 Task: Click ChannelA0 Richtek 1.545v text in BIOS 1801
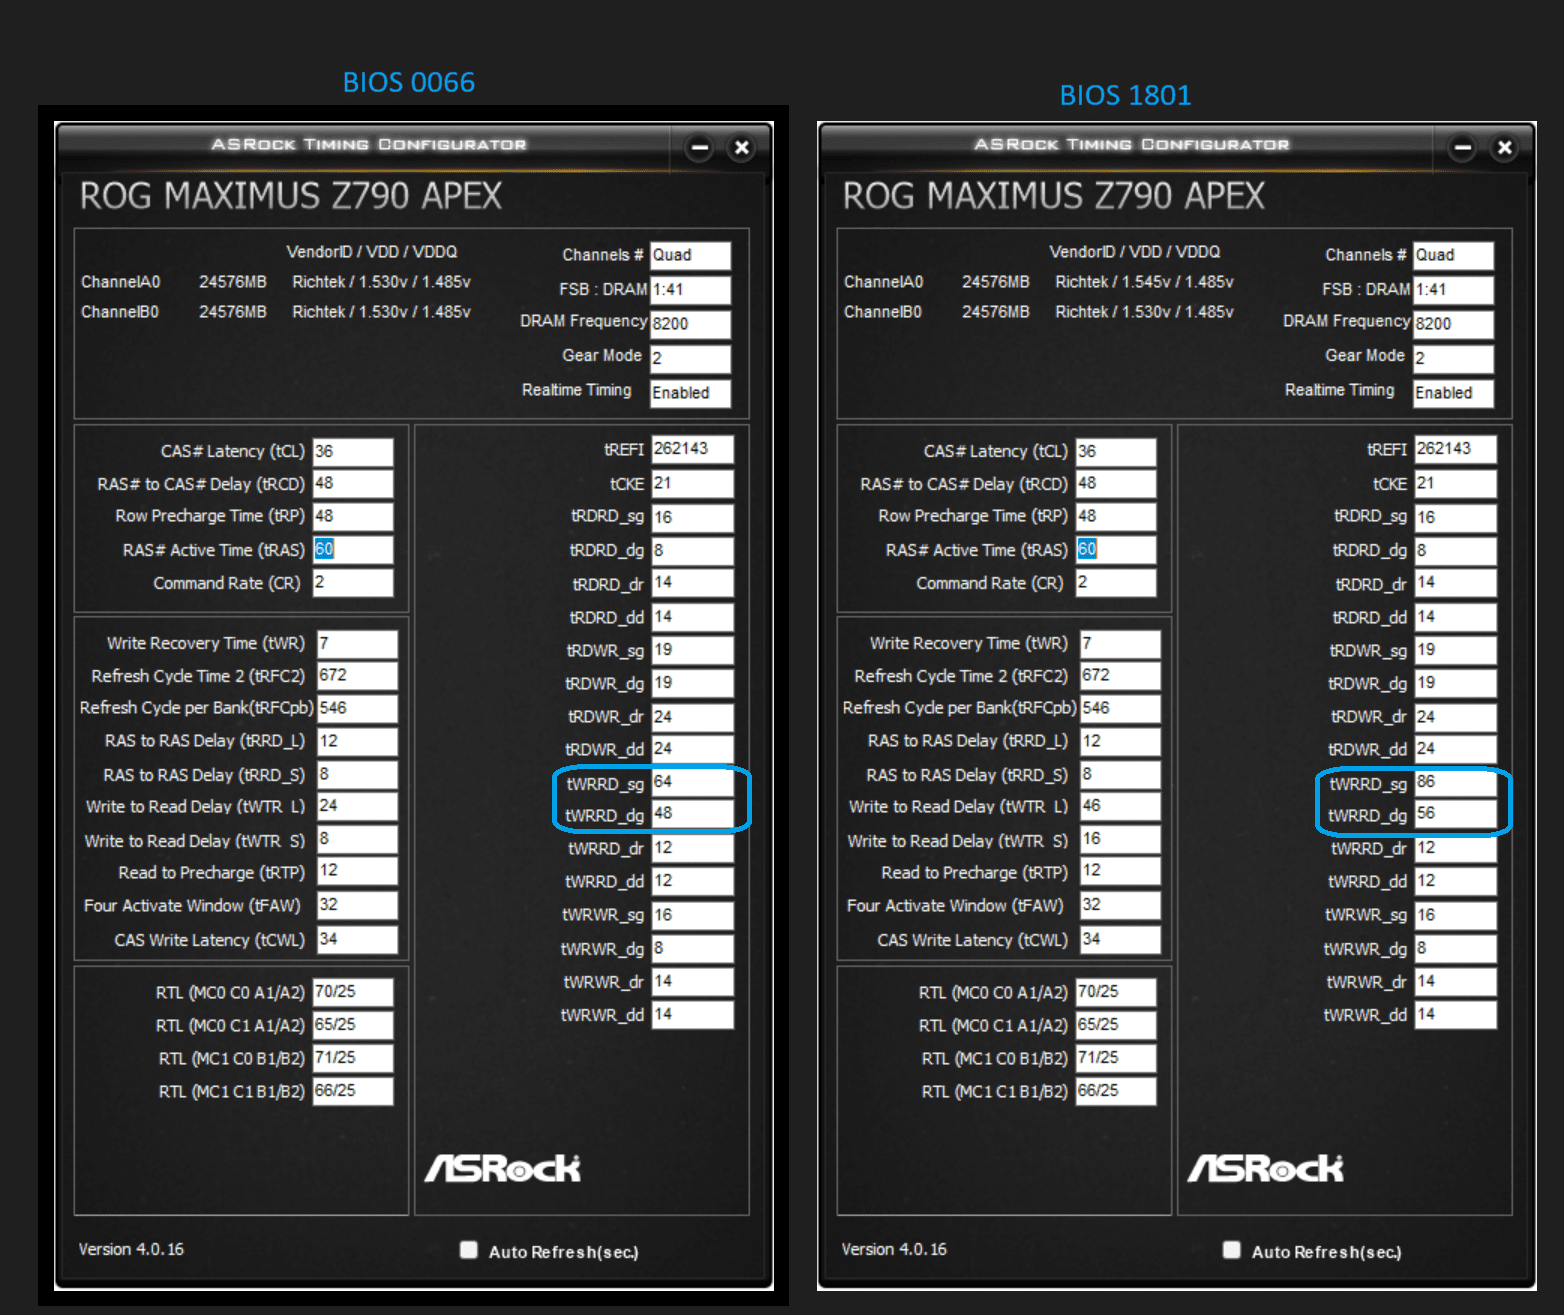tap(1144, 282)
